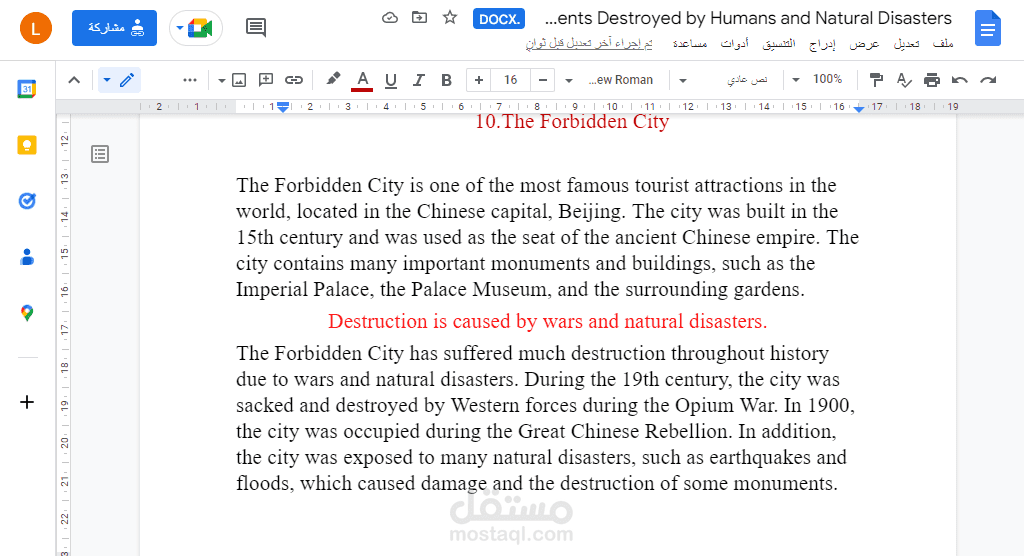The width and height of the screenshot is (1024, 556).
Task: Click the blue مشاركة share button
Action: (x=114, y=28)
